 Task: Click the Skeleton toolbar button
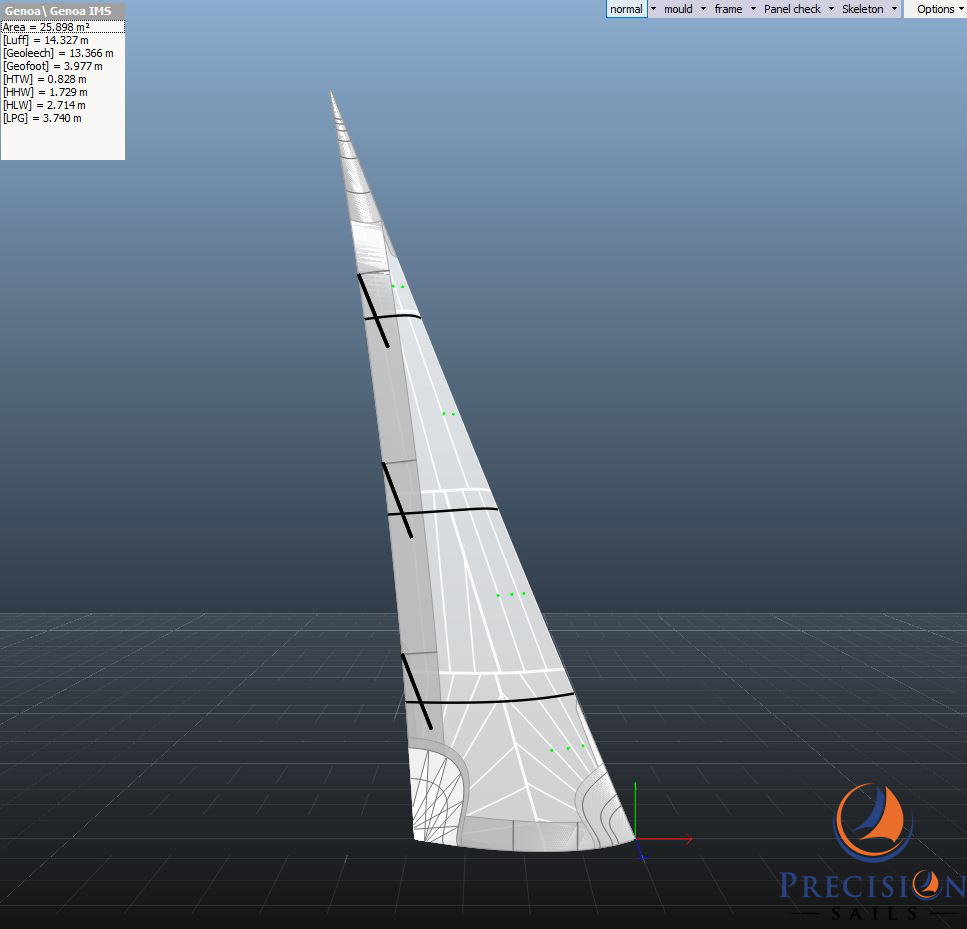pos(863,9)
